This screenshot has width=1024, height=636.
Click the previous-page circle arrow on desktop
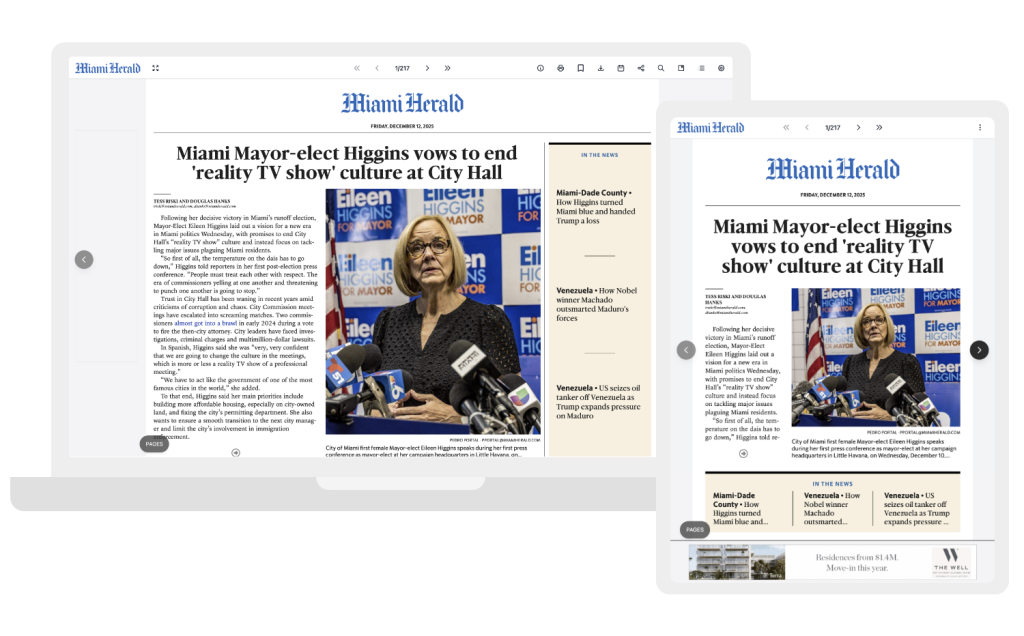coord(84,259)
